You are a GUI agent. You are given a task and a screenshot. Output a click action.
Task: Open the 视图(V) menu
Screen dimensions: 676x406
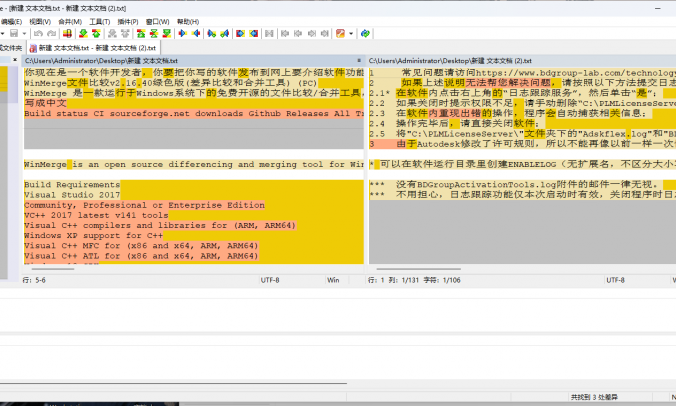point(40,22)
